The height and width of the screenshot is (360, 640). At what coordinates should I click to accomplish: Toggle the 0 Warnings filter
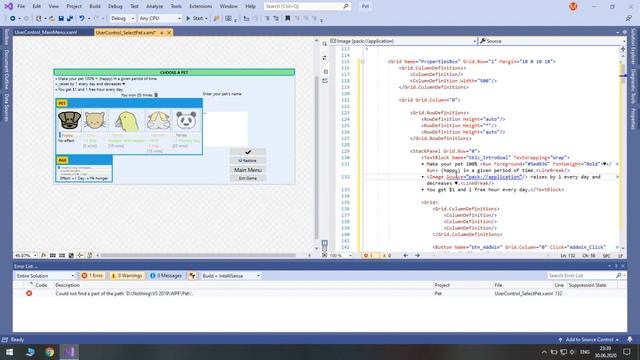pos(127,276)
